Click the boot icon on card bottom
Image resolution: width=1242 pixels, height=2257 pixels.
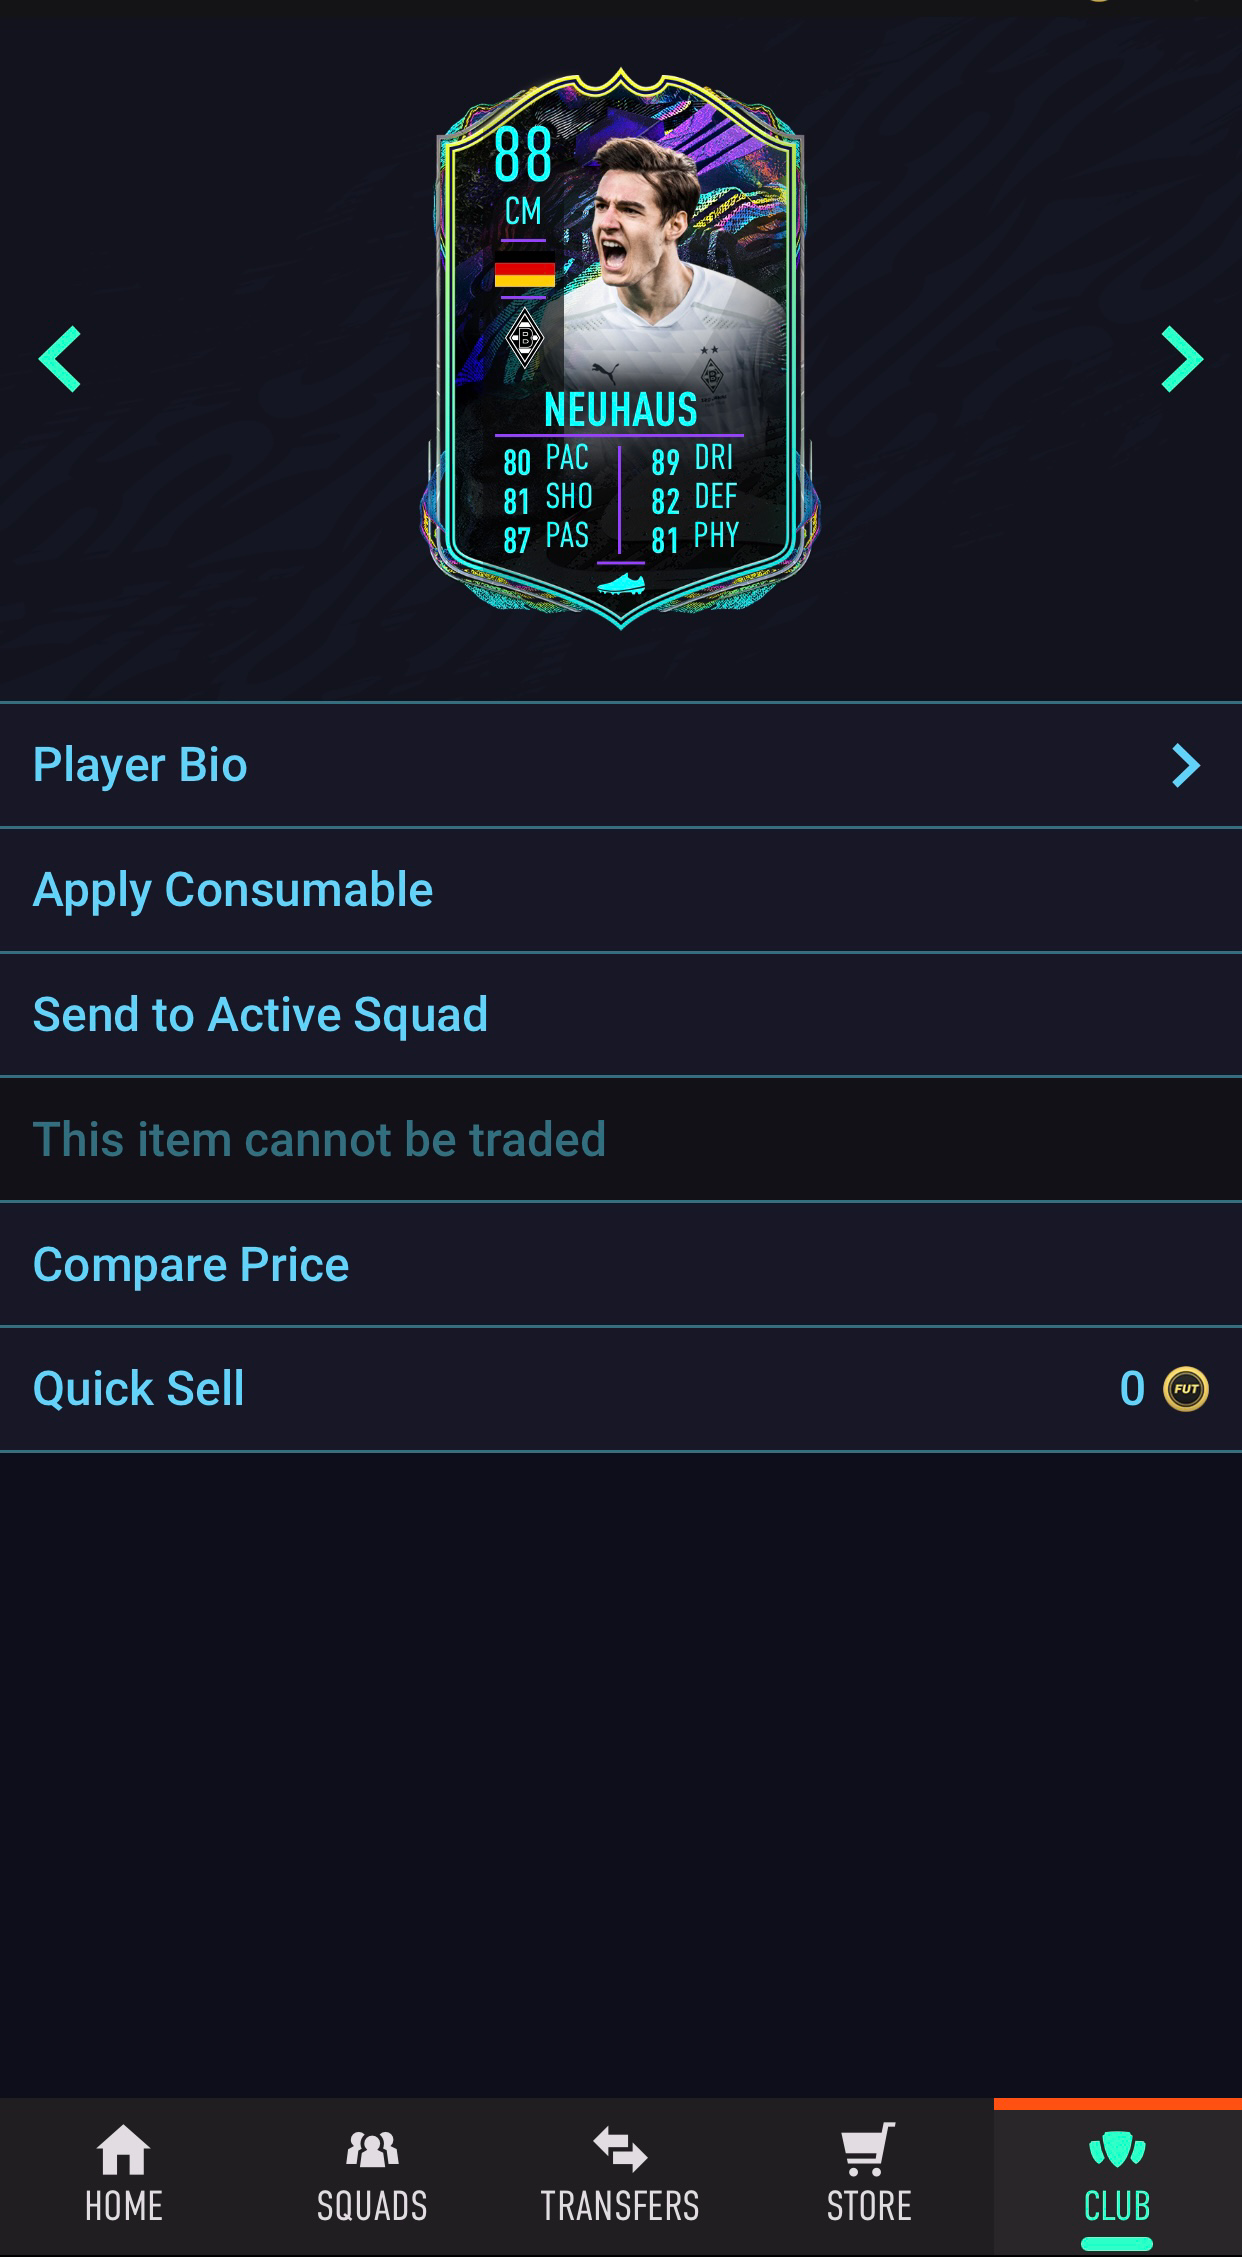click(x=621, y=584)
